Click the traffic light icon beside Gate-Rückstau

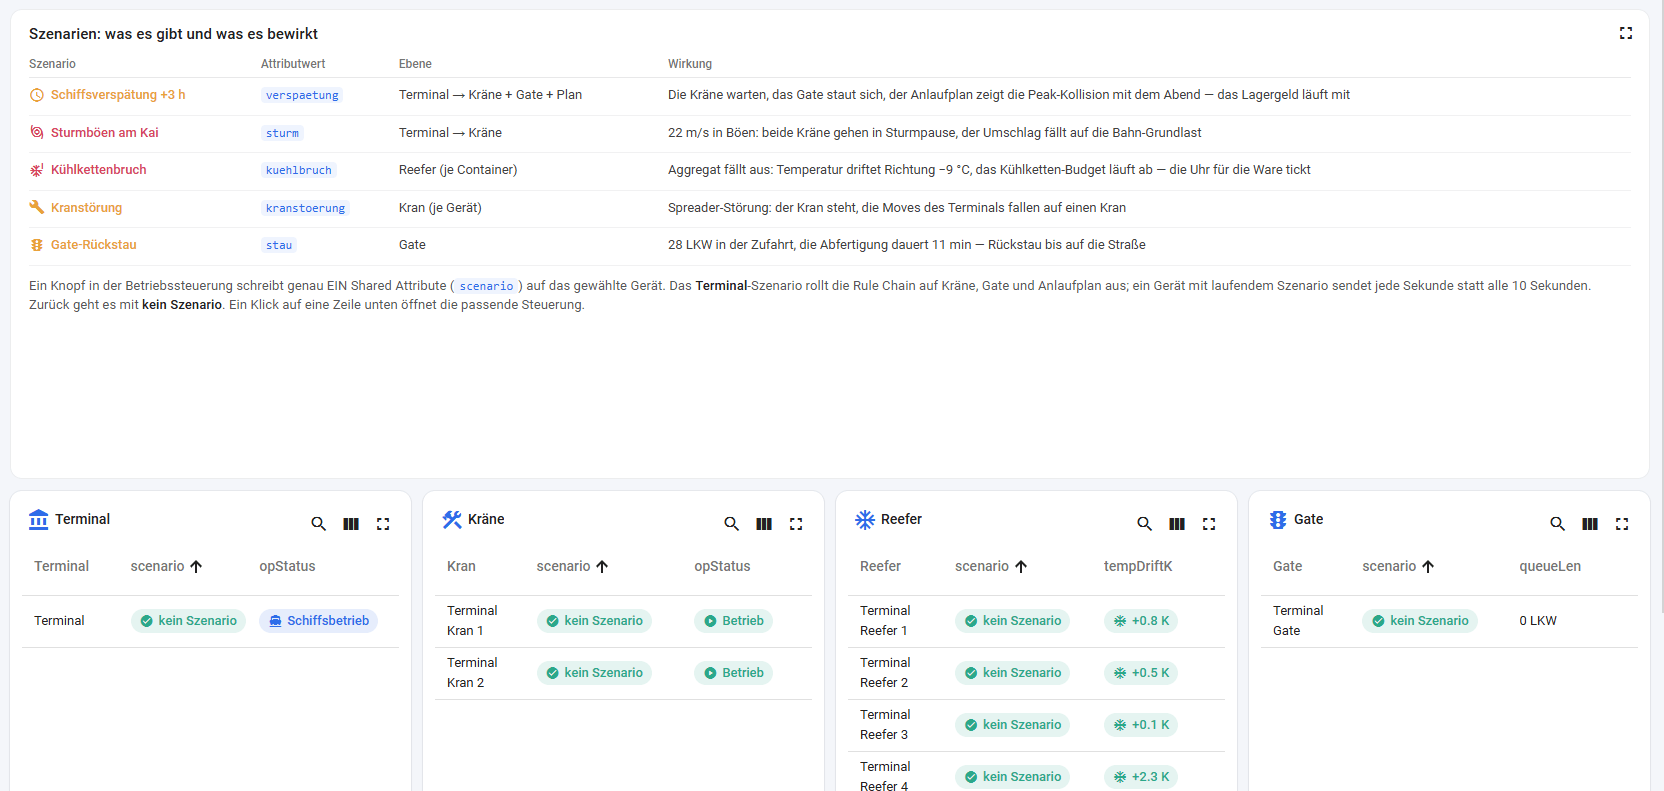(x=37, y=245)
